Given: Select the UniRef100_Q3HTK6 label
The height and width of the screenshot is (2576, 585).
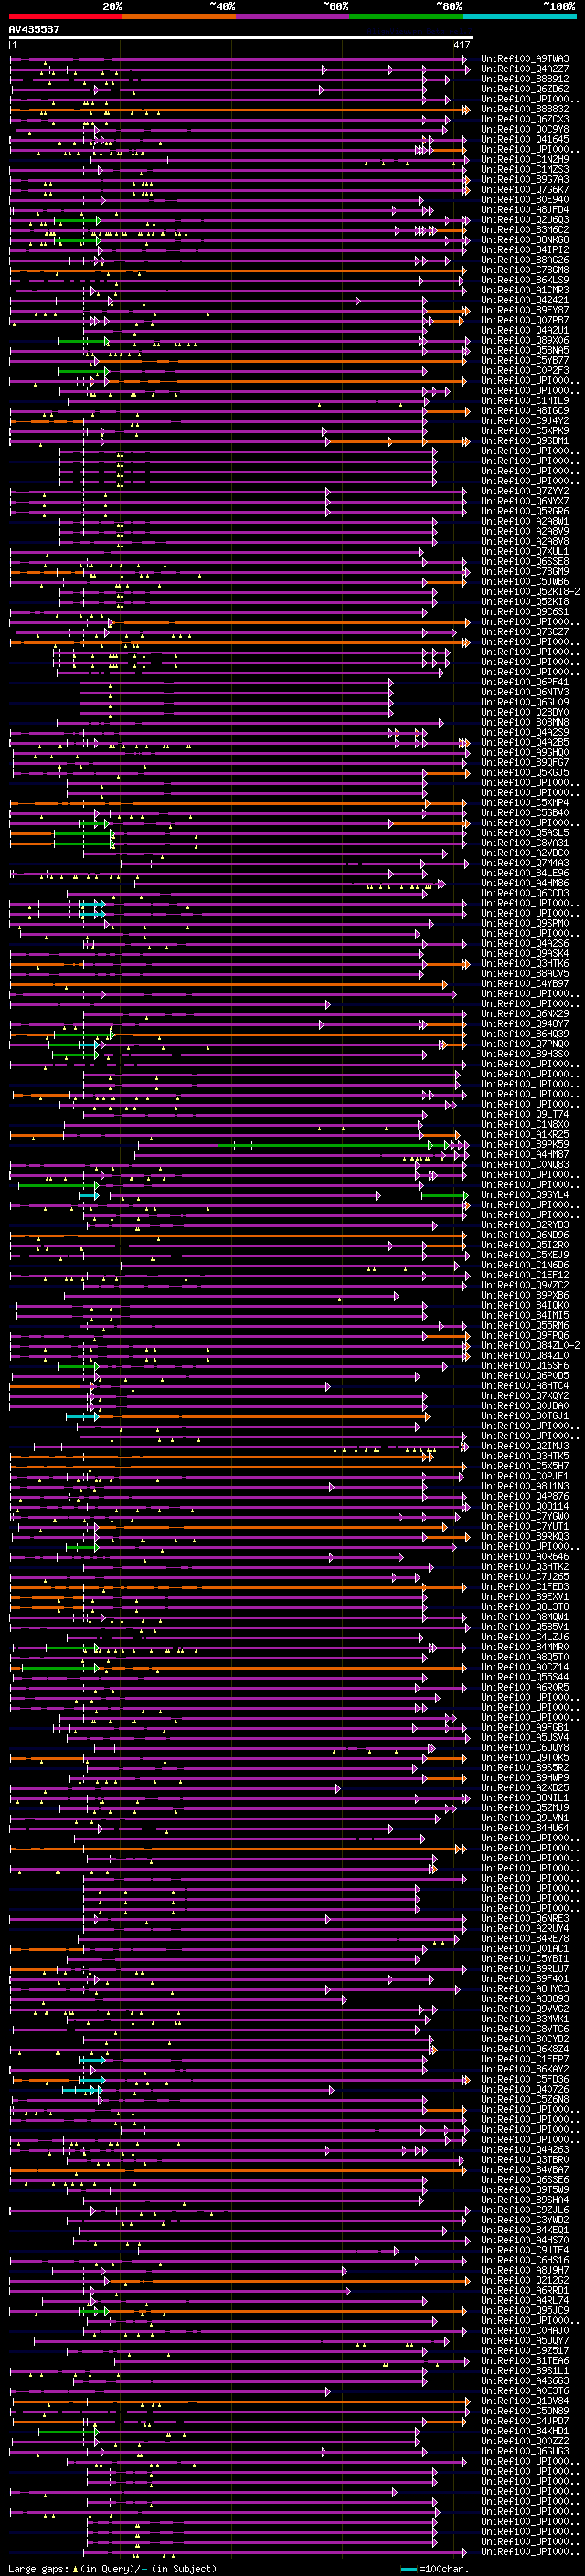Looking at the screenshot, I should (525, 964).
